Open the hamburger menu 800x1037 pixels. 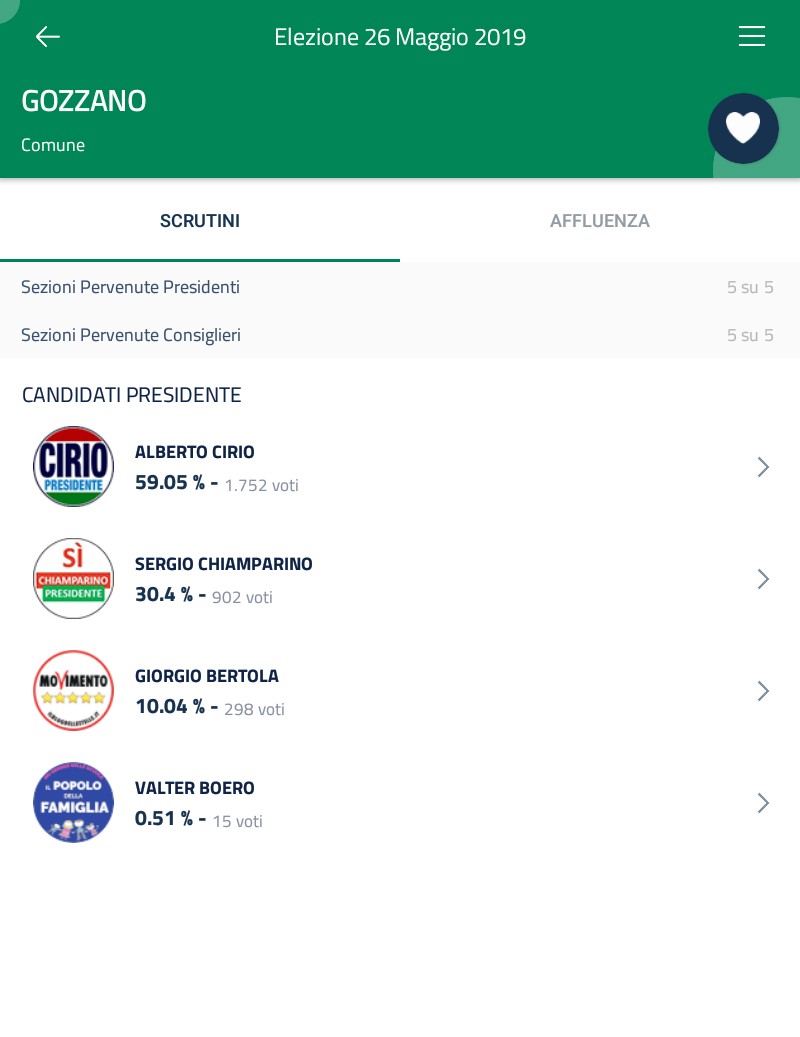point(751,37)
